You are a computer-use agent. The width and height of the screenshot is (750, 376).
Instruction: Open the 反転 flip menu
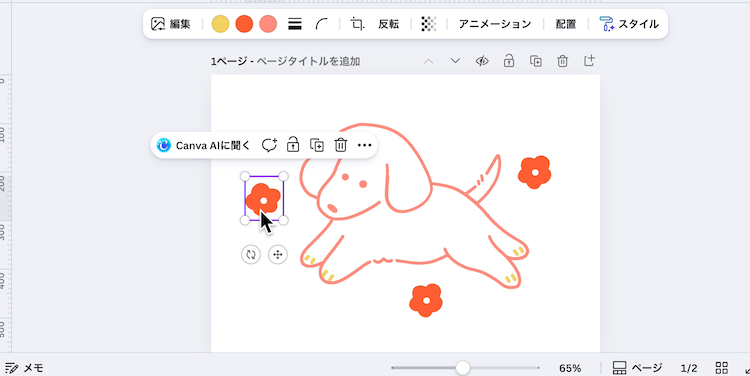(x=388, y=24)
